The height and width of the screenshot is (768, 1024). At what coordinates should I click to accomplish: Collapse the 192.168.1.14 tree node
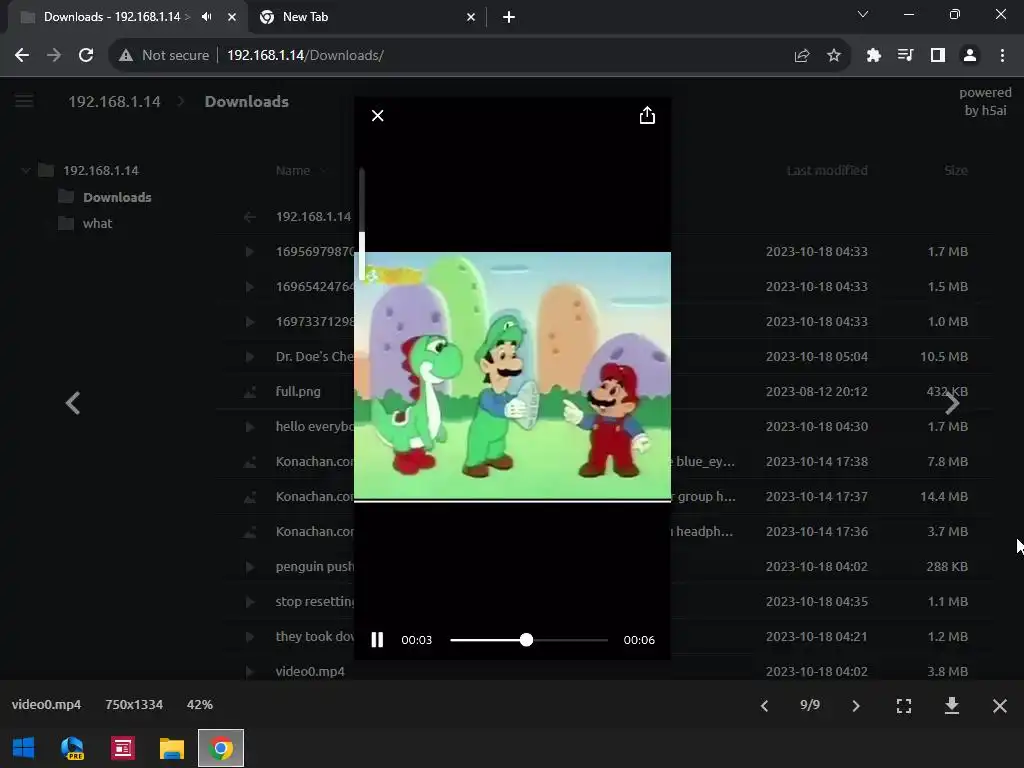pos(25,171)
